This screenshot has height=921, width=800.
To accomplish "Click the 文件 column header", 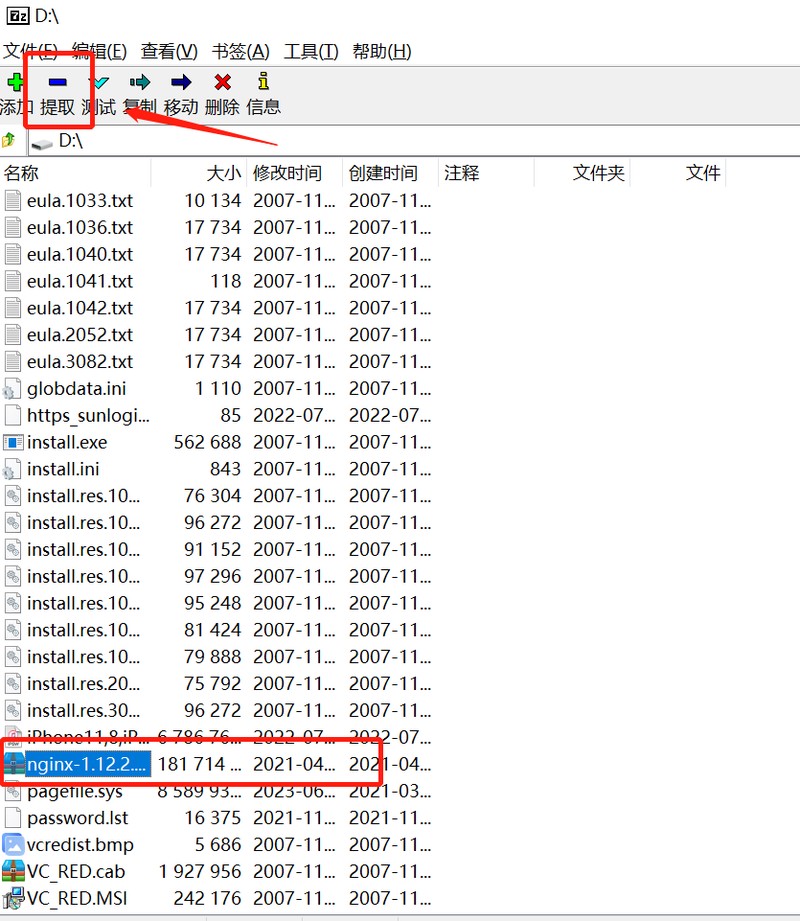I will tap(678, 173).
